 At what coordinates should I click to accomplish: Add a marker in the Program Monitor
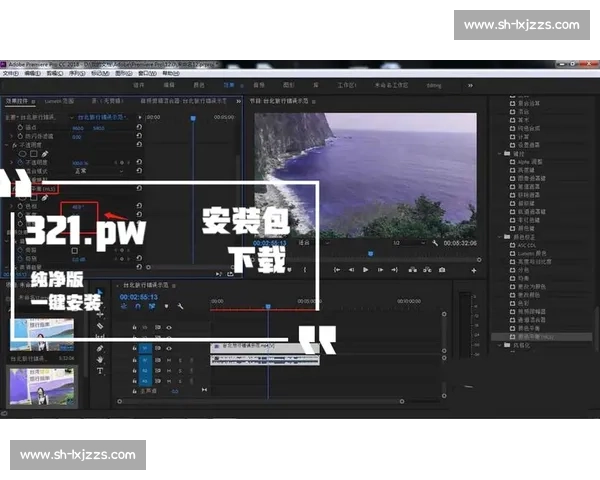click(x=290, y=270)
